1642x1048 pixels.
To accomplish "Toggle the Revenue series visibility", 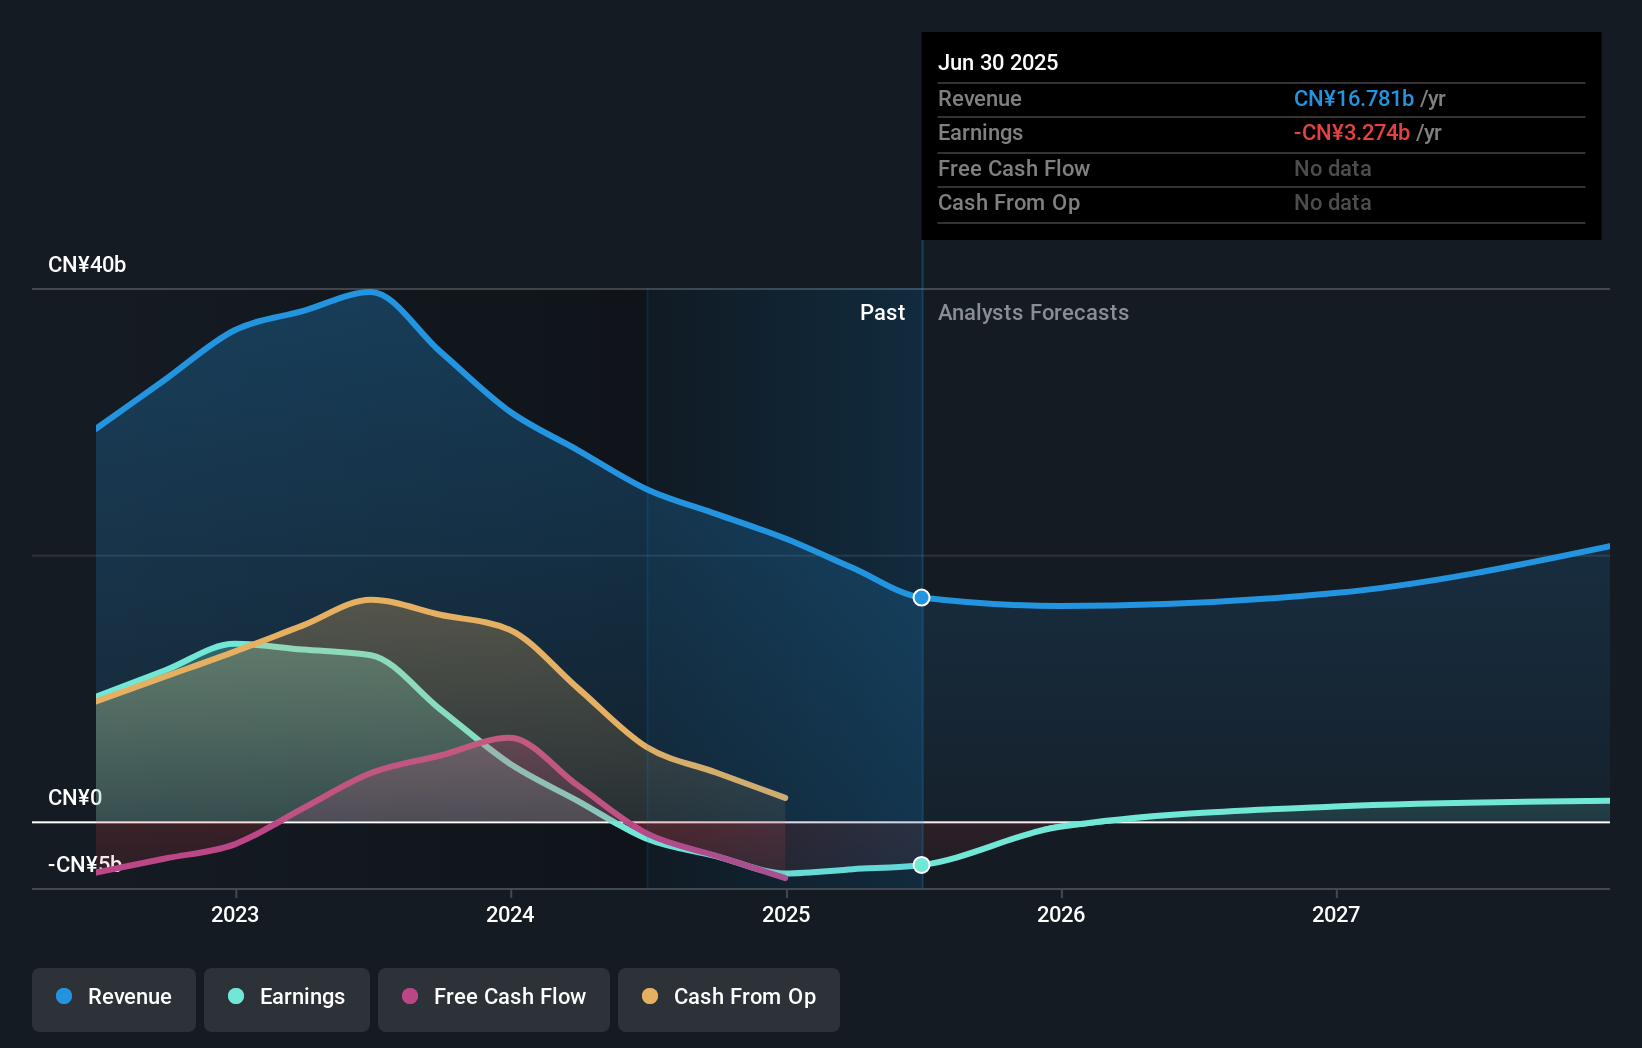I will click(113, 997).
